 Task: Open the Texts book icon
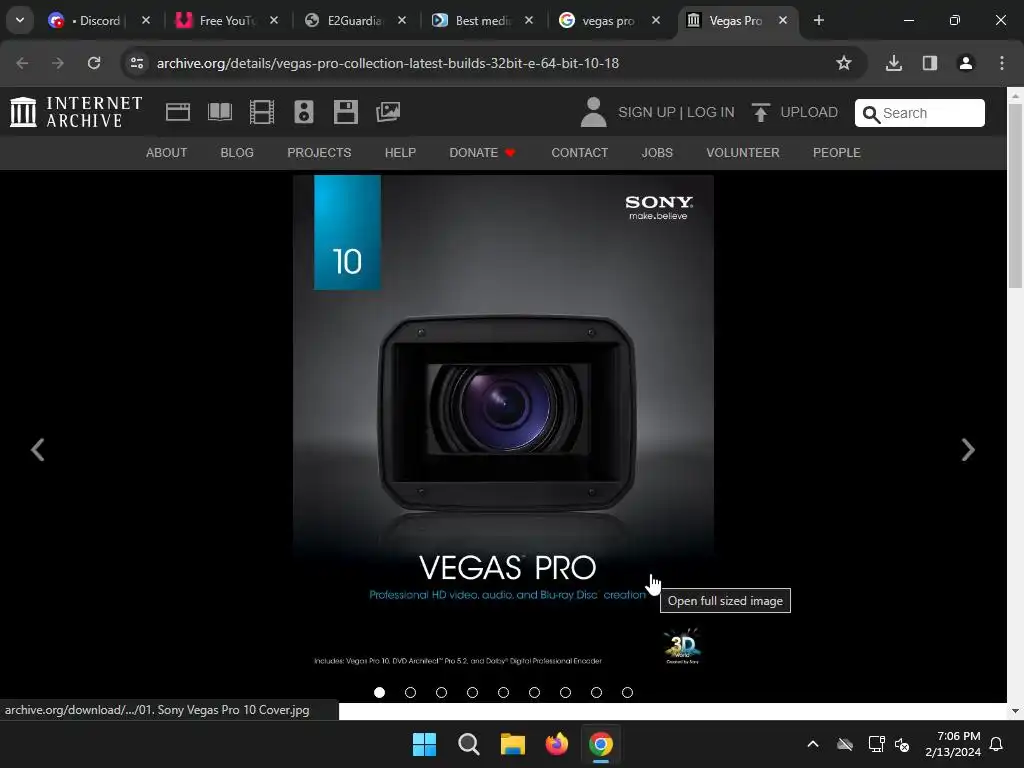[x=219, y=112]
